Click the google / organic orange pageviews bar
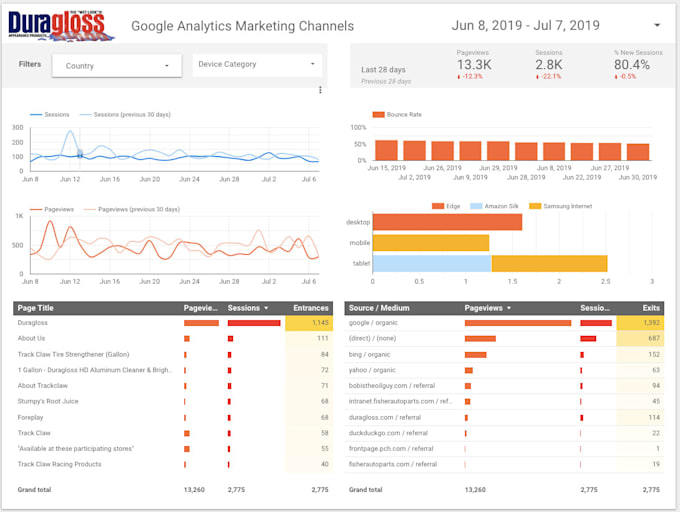Screen dimensions: 680x512 [x=518, y=323]
